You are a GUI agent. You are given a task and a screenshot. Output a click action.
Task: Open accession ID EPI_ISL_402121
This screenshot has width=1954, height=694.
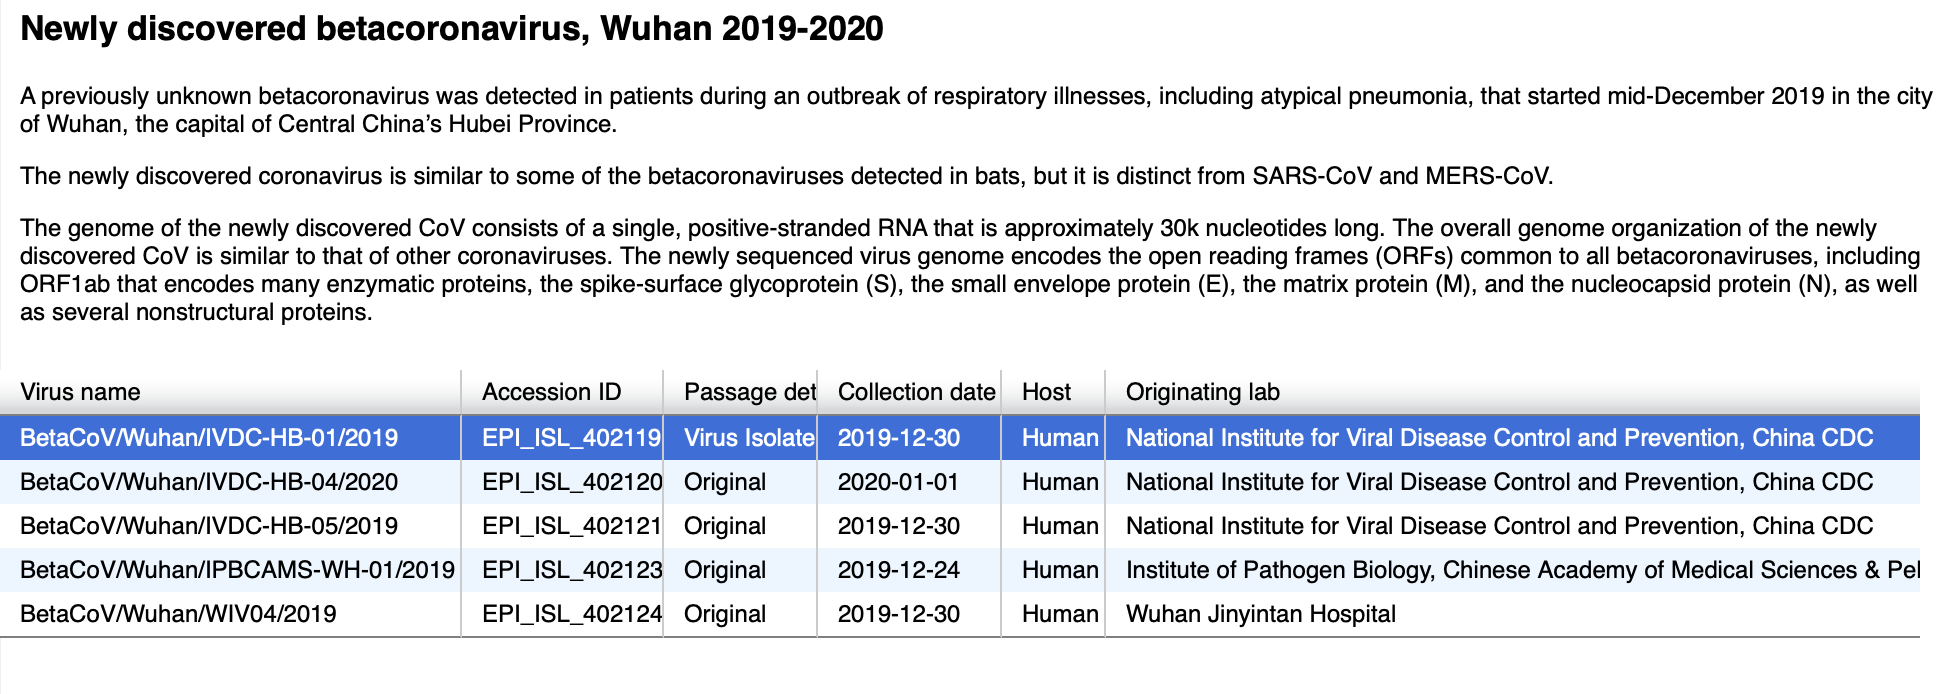570,526
